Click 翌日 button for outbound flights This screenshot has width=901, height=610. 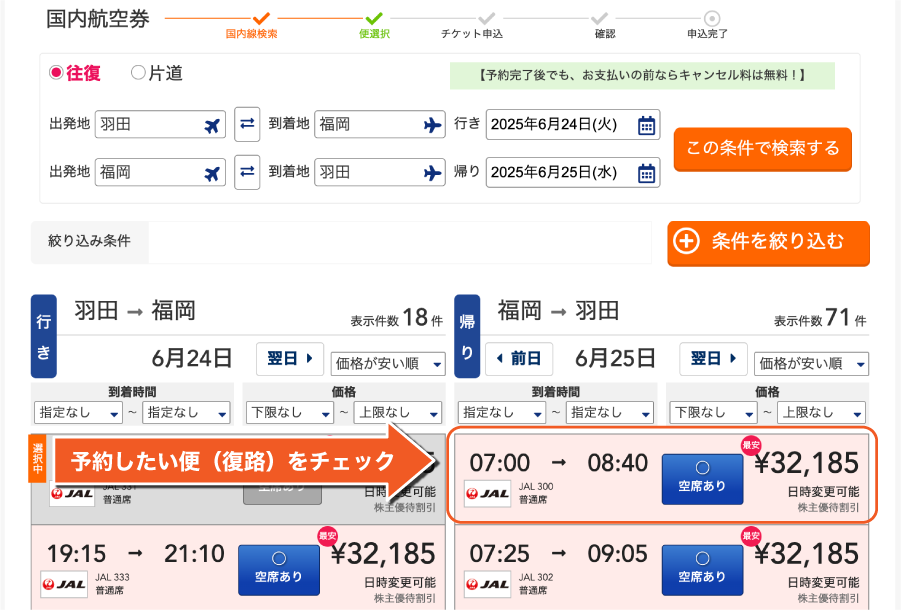click(290, 358)
